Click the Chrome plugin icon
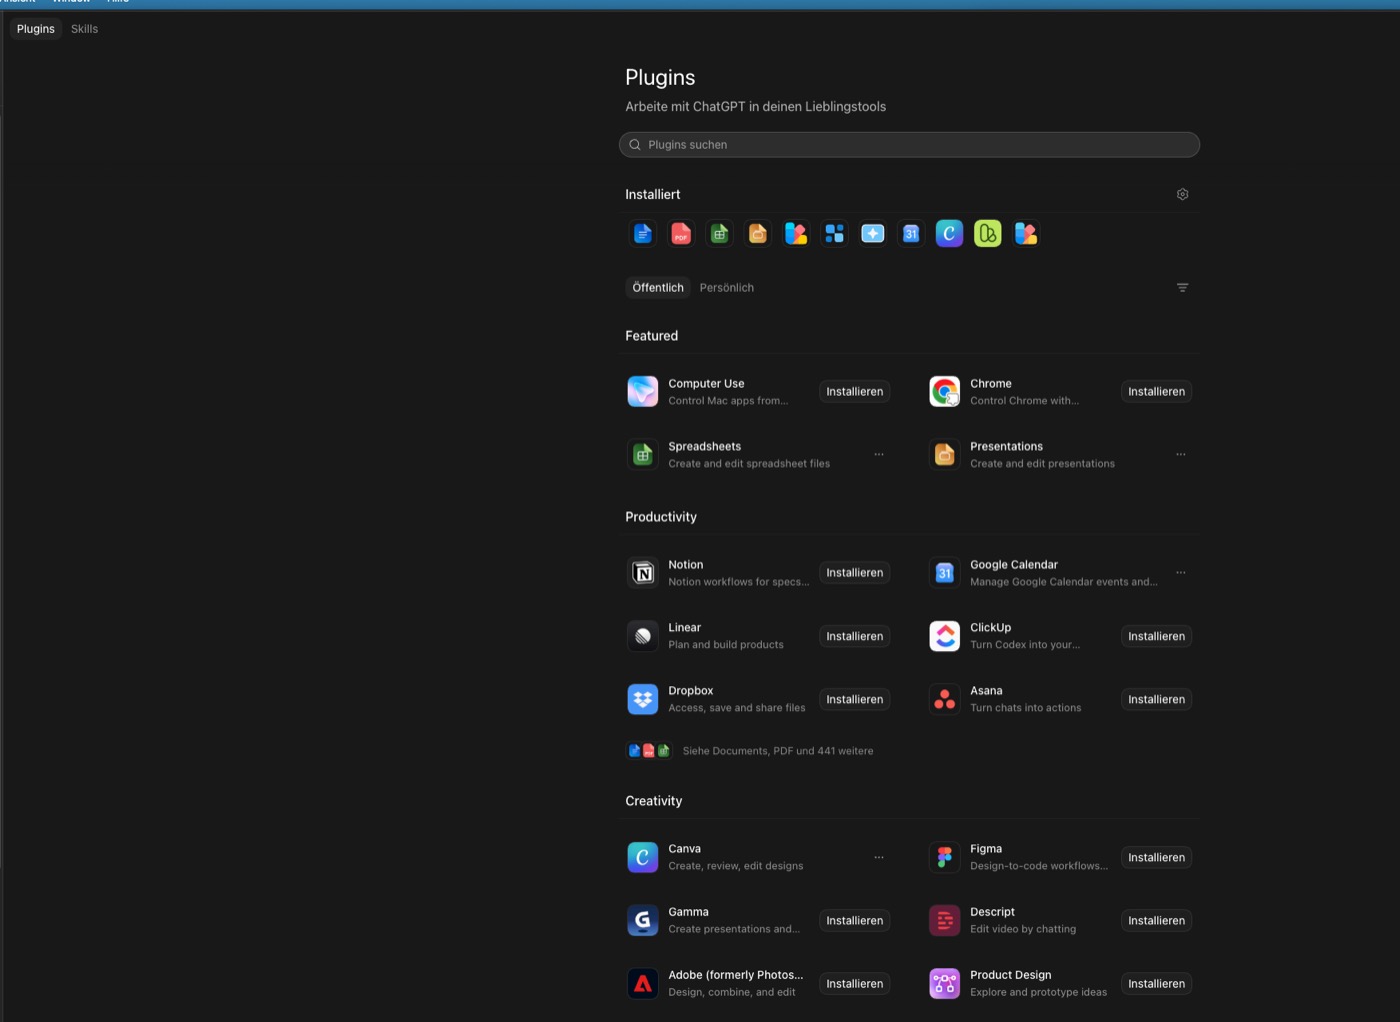This screenshot has height=1022, width=1400. coord(945,391)
